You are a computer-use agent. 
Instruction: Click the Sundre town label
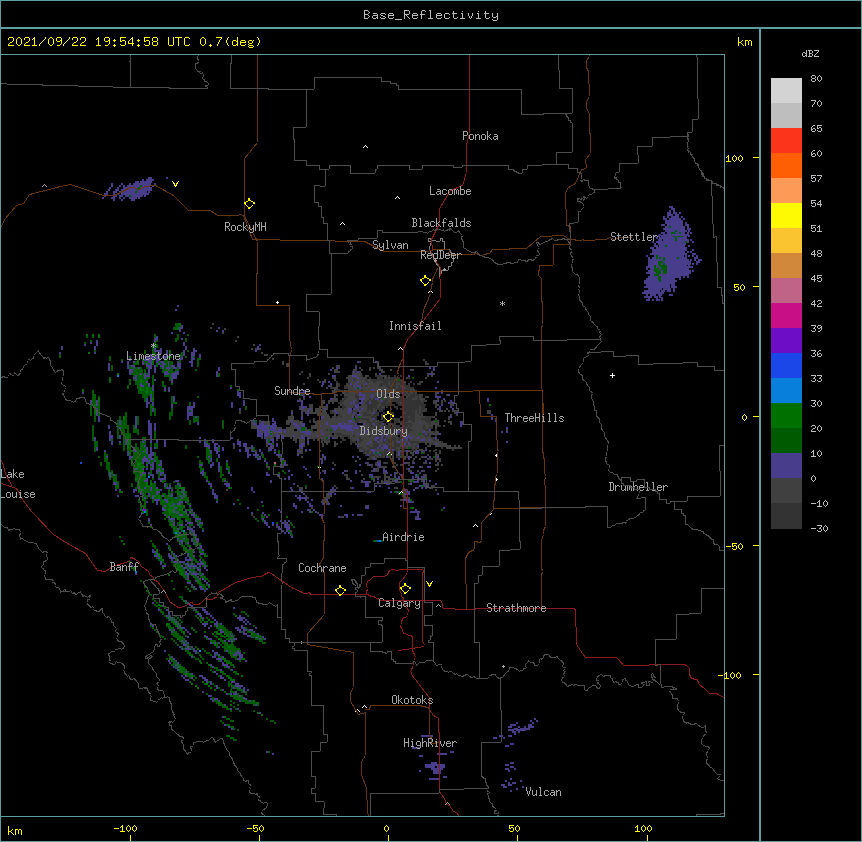point(292,391)
